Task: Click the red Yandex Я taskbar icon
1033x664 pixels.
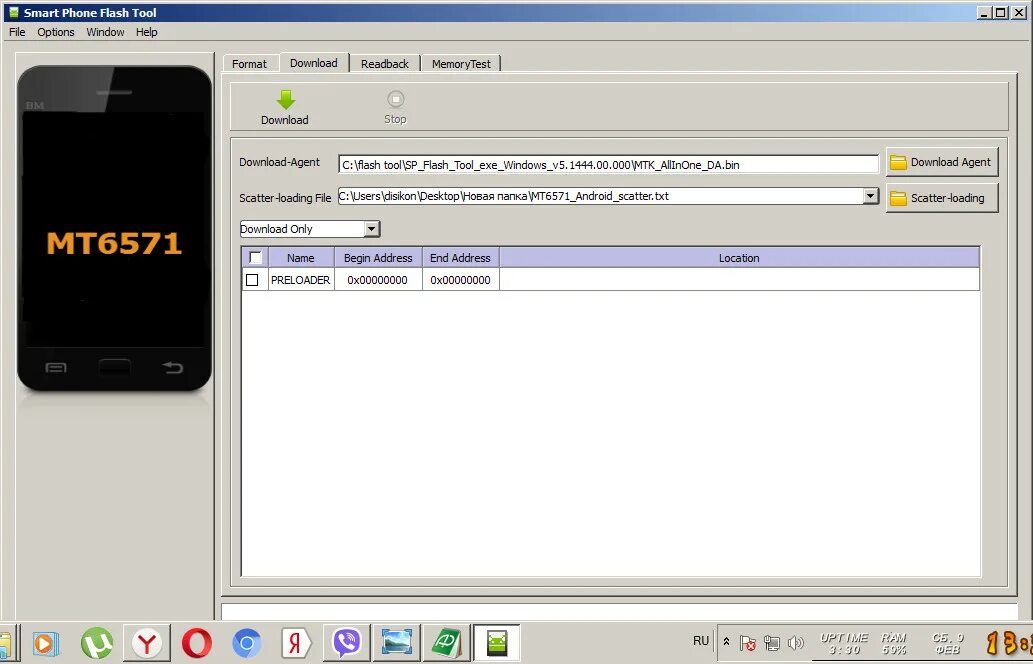Action: click(x=296, y=643)
